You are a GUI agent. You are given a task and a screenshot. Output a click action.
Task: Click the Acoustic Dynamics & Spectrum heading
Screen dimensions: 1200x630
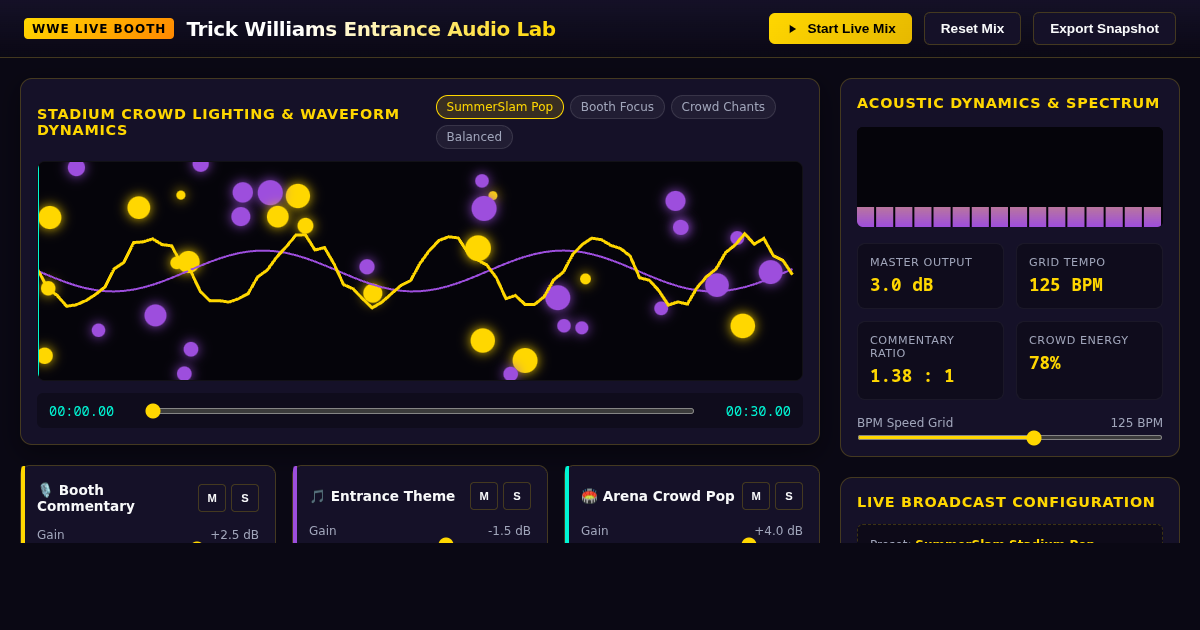(1008, 103)
